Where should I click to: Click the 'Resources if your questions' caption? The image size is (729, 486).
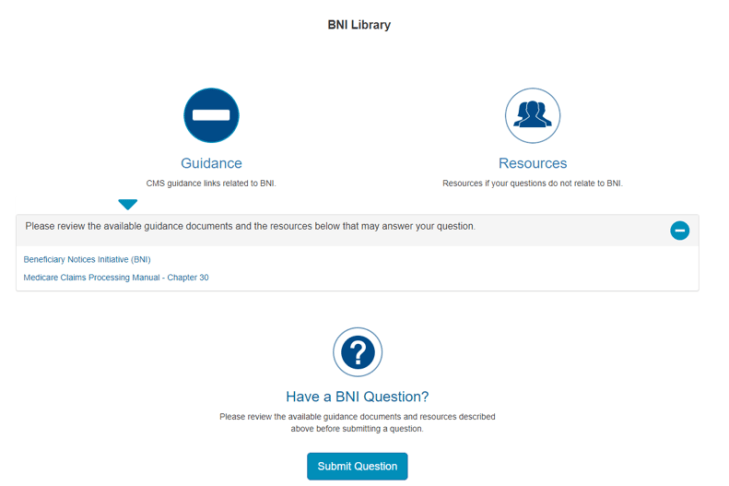pyautogui.click(x=532, y=183)
